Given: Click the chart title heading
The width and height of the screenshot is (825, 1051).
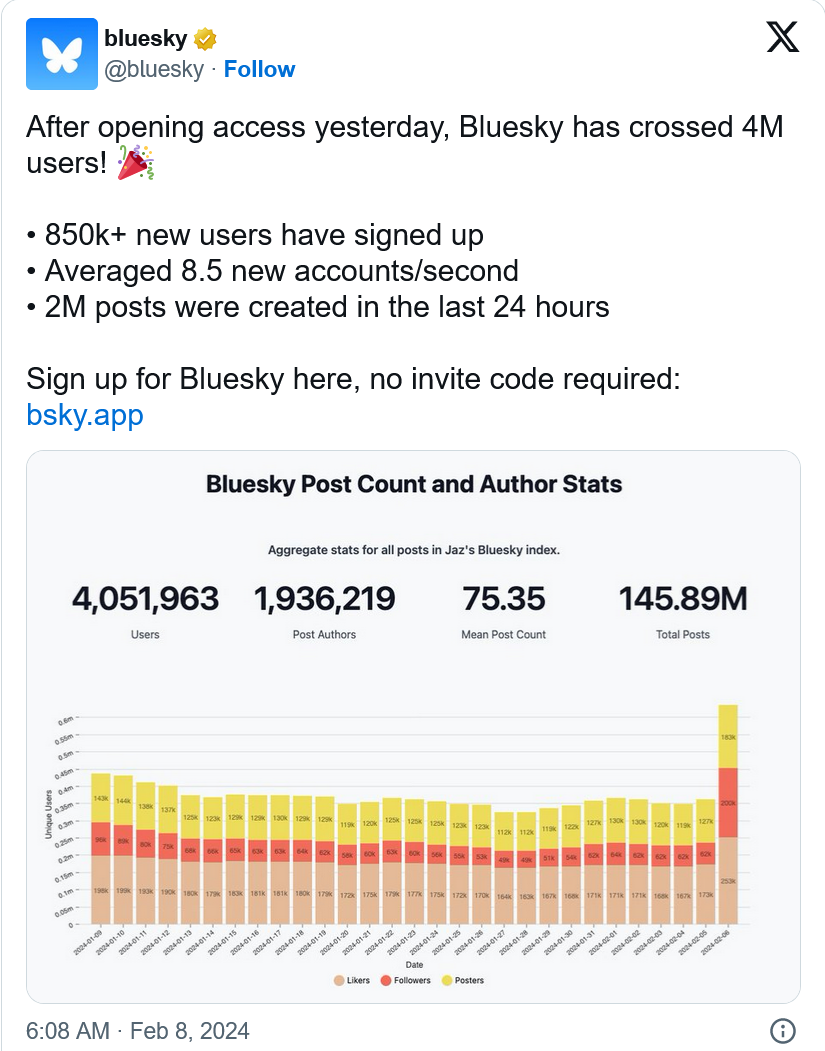Looking at the screenshot, I should coord(414,485).
